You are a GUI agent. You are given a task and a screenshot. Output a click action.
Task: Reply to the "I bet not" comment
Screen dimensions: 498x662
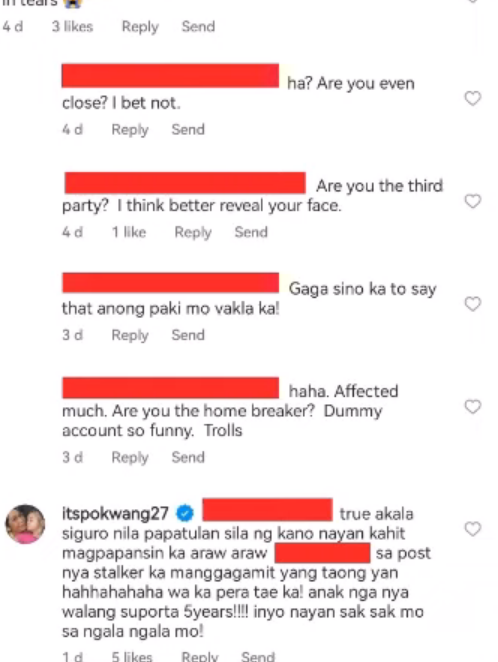coord(130,130)
